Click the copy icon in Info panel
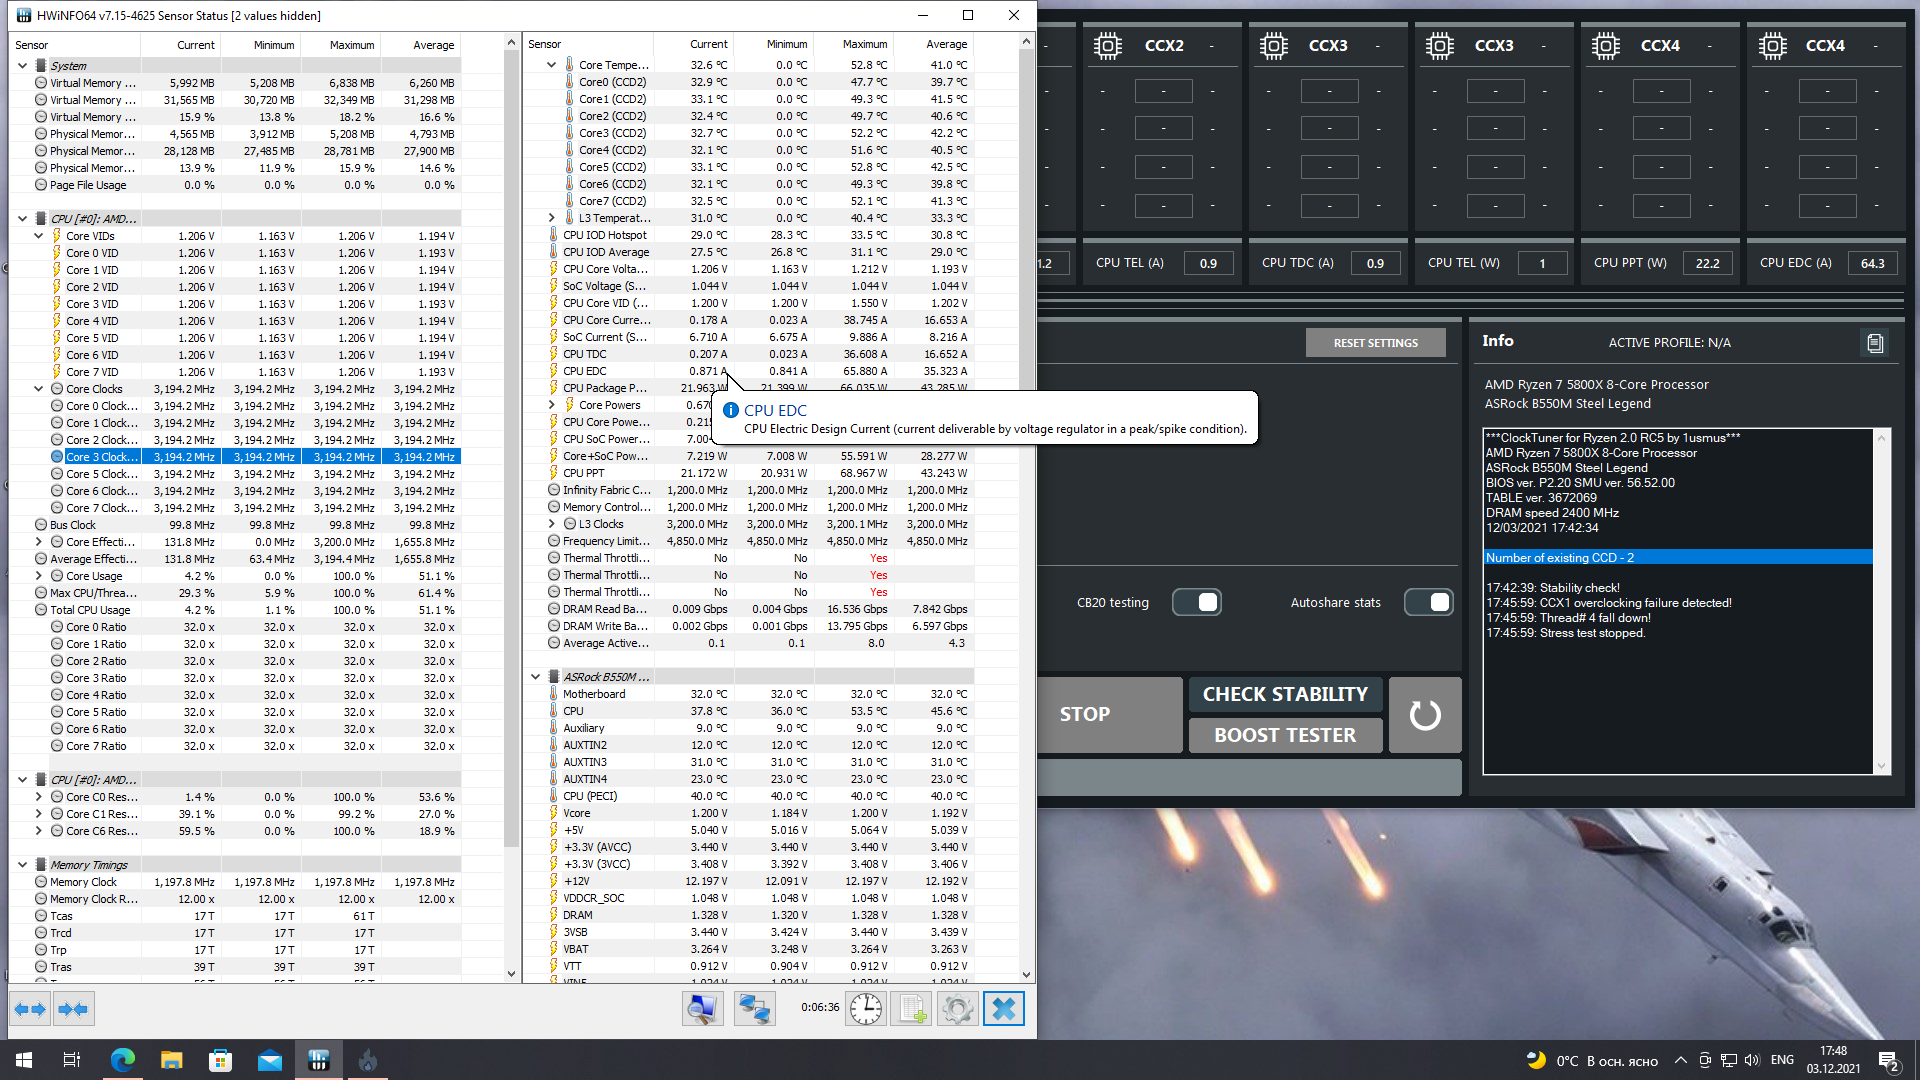Viewport: 1920px width, 1080px height. click(x=1875, y=343)
